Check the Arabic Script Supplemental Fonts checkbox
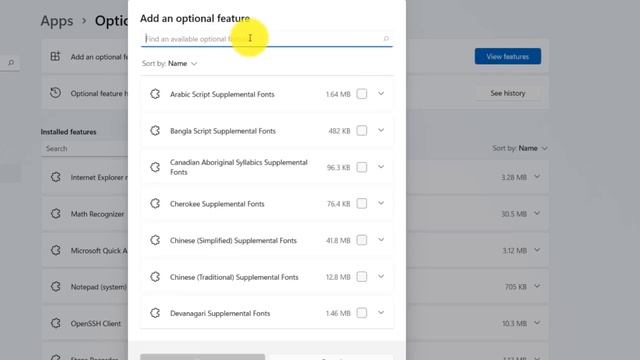The image size is (640, 360). point(362,94)
